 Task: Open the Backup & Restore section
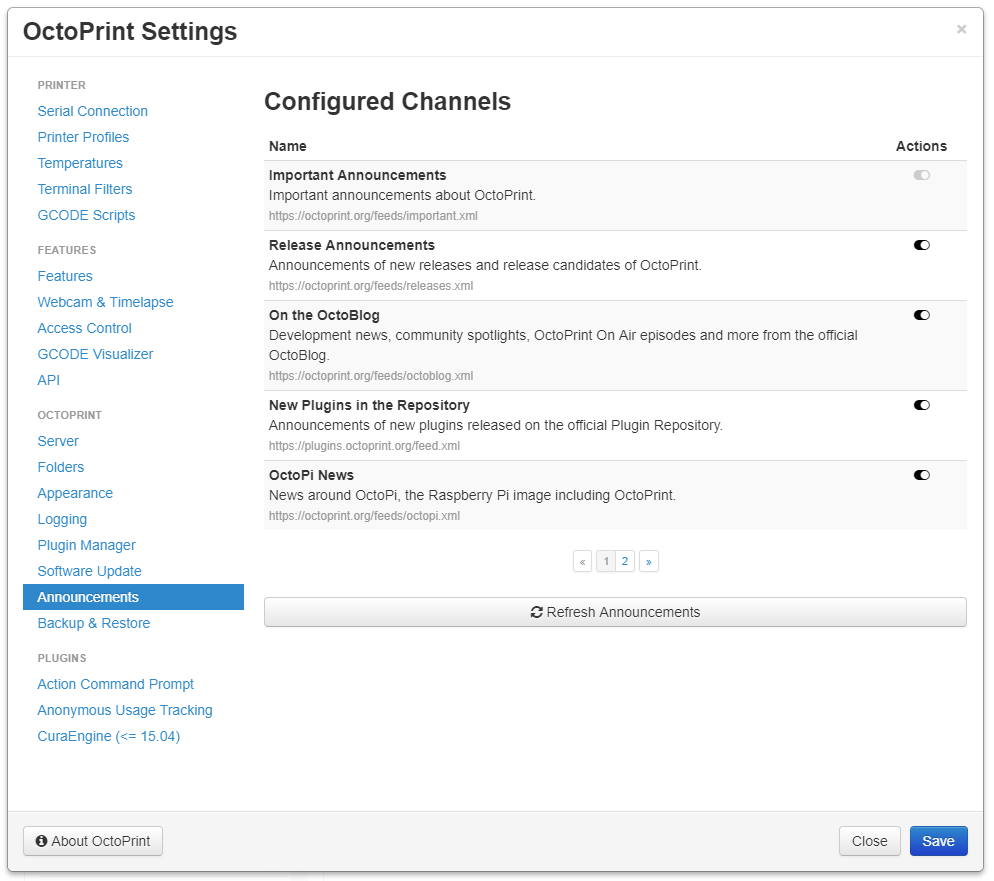(x=93, y=623)
